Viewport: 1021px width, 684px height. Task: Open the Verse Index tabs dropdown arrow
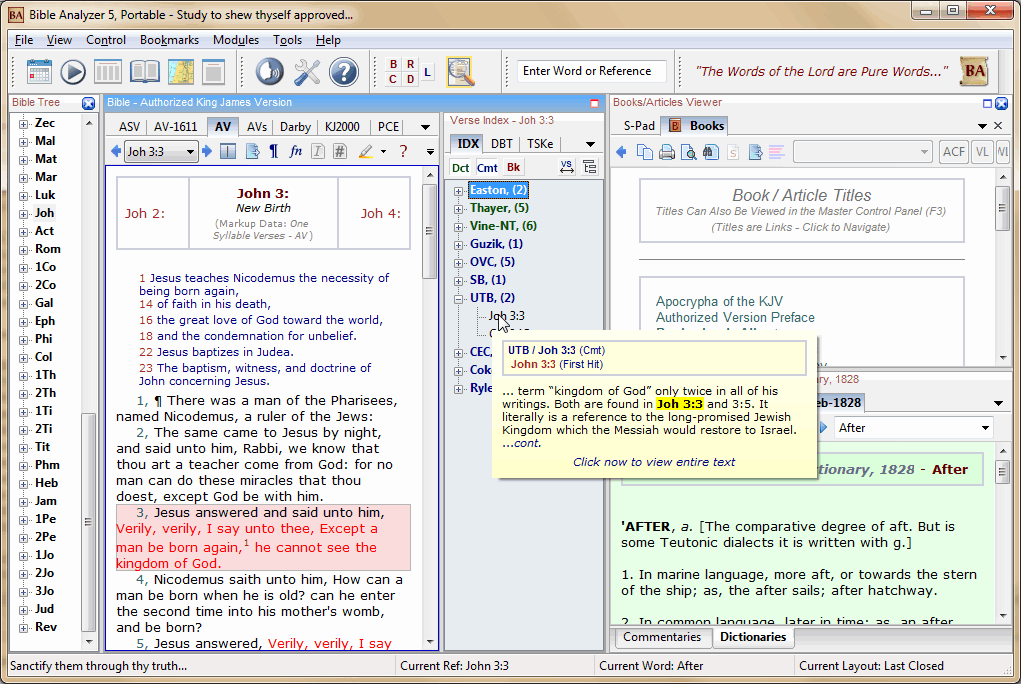pos(590,144)
